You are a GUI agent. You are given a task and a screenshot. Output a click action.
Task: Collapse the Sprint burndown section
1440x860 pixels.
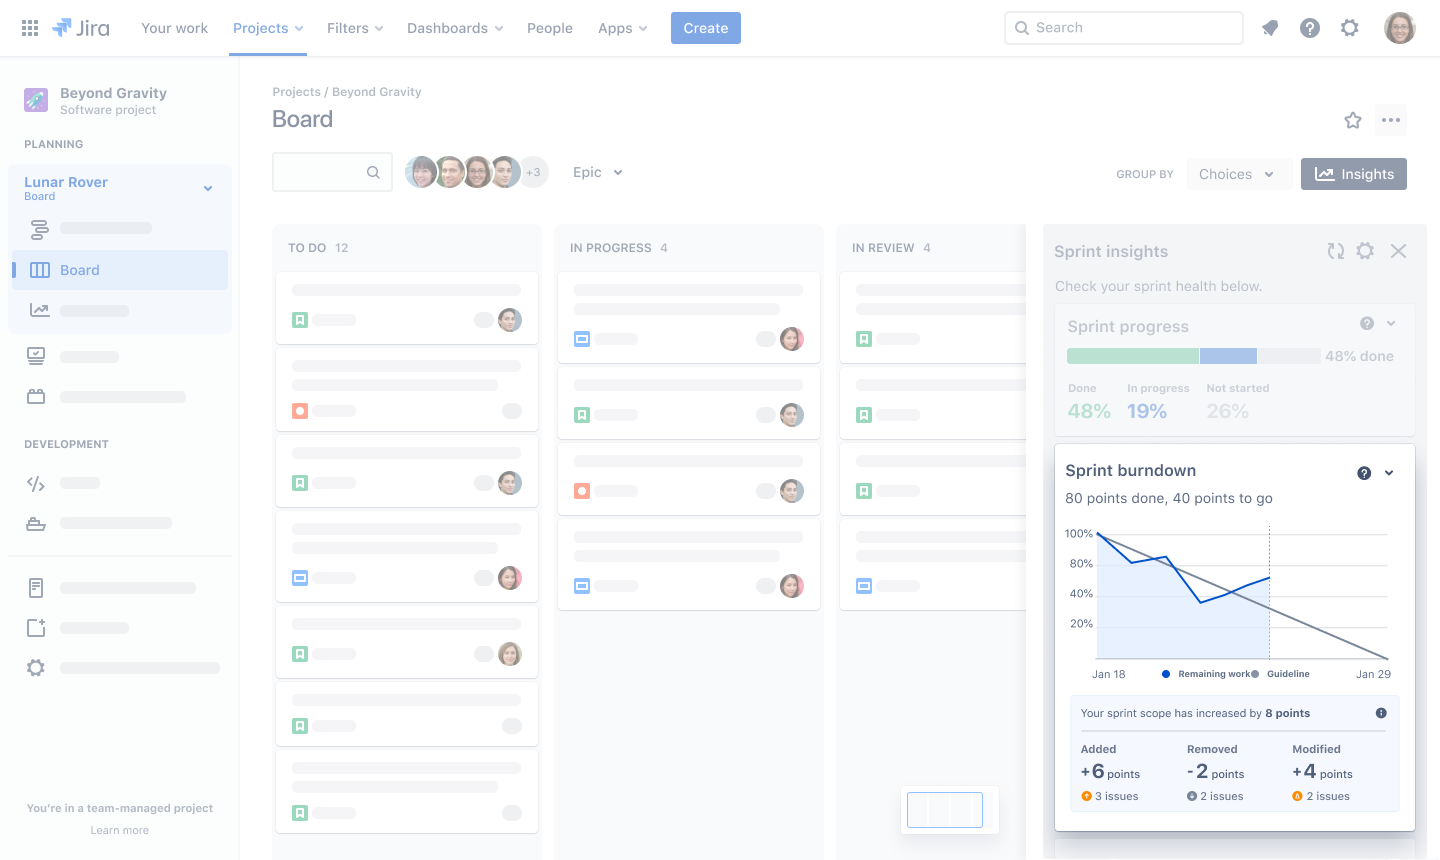(1389, 473)
